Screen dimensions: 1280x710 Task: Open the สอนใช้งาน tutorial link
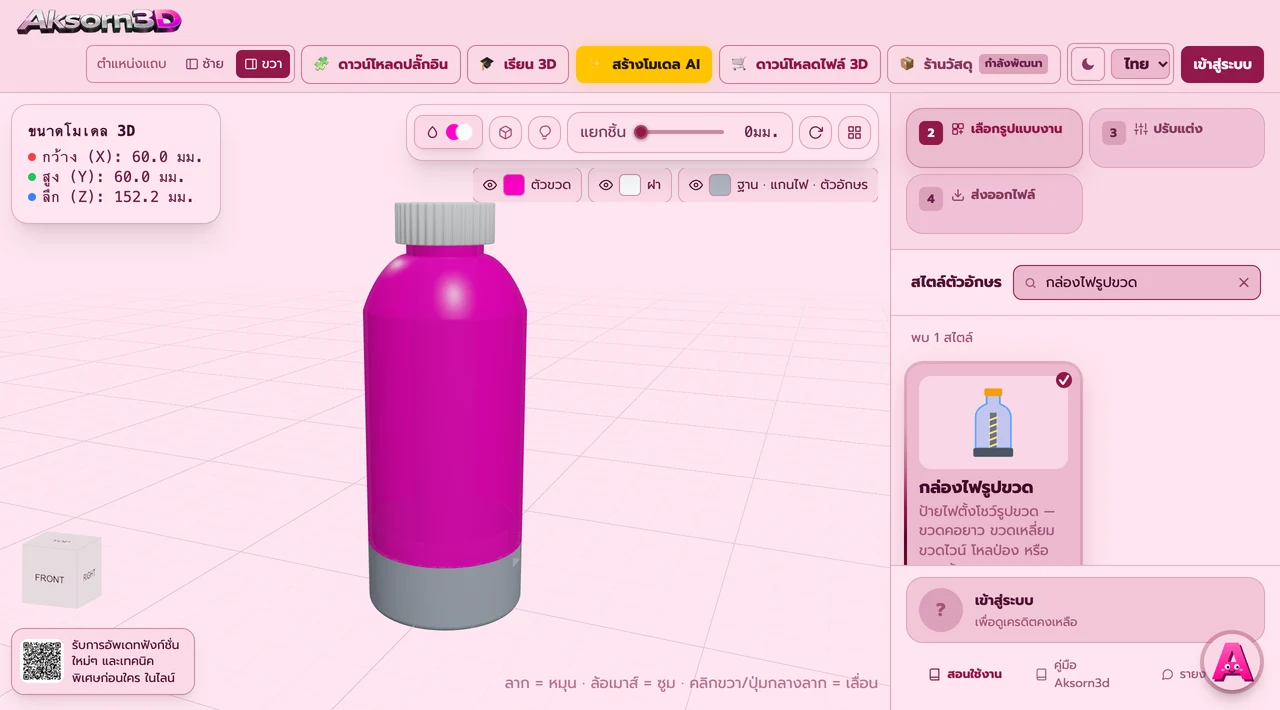click(965, 674)
